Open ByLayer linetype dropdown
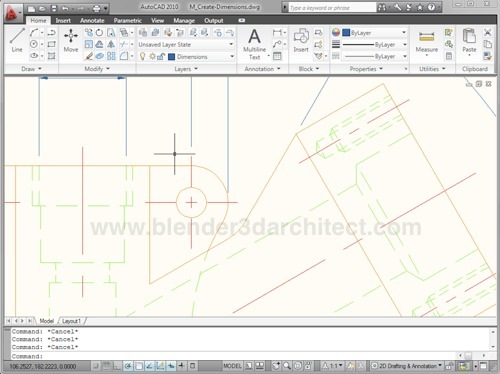Viewport: 500px width, 374px height. point(374,56)
